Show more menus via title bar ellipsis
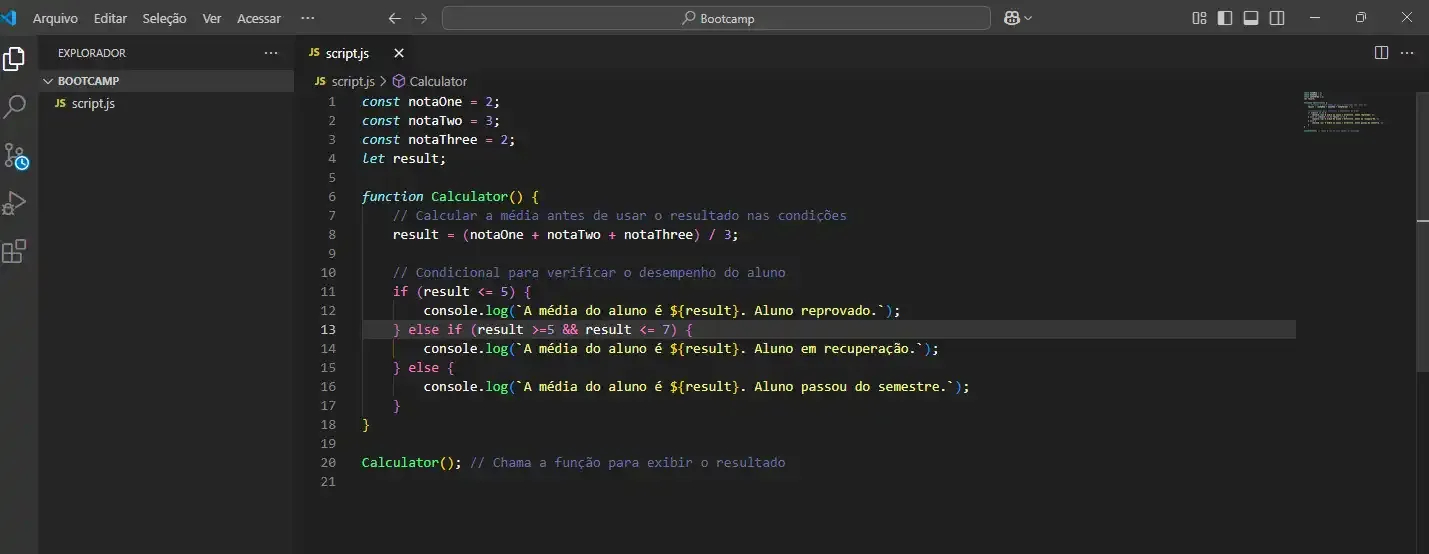 click(307, 18)
